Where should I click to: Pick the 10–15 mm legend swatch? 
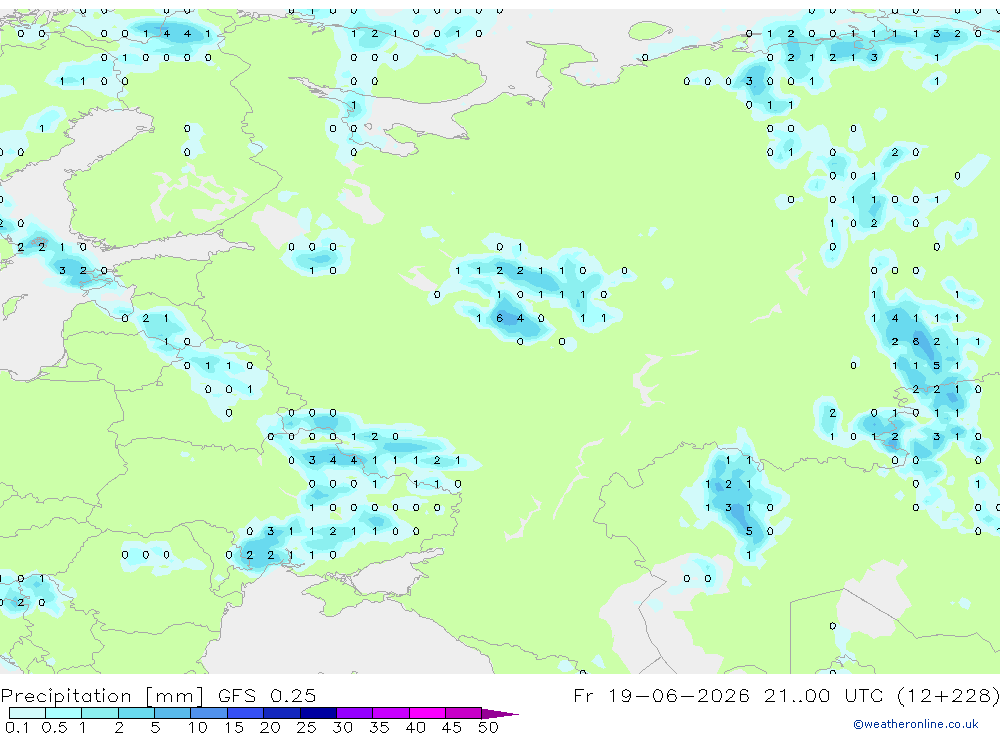coord(209,713)
